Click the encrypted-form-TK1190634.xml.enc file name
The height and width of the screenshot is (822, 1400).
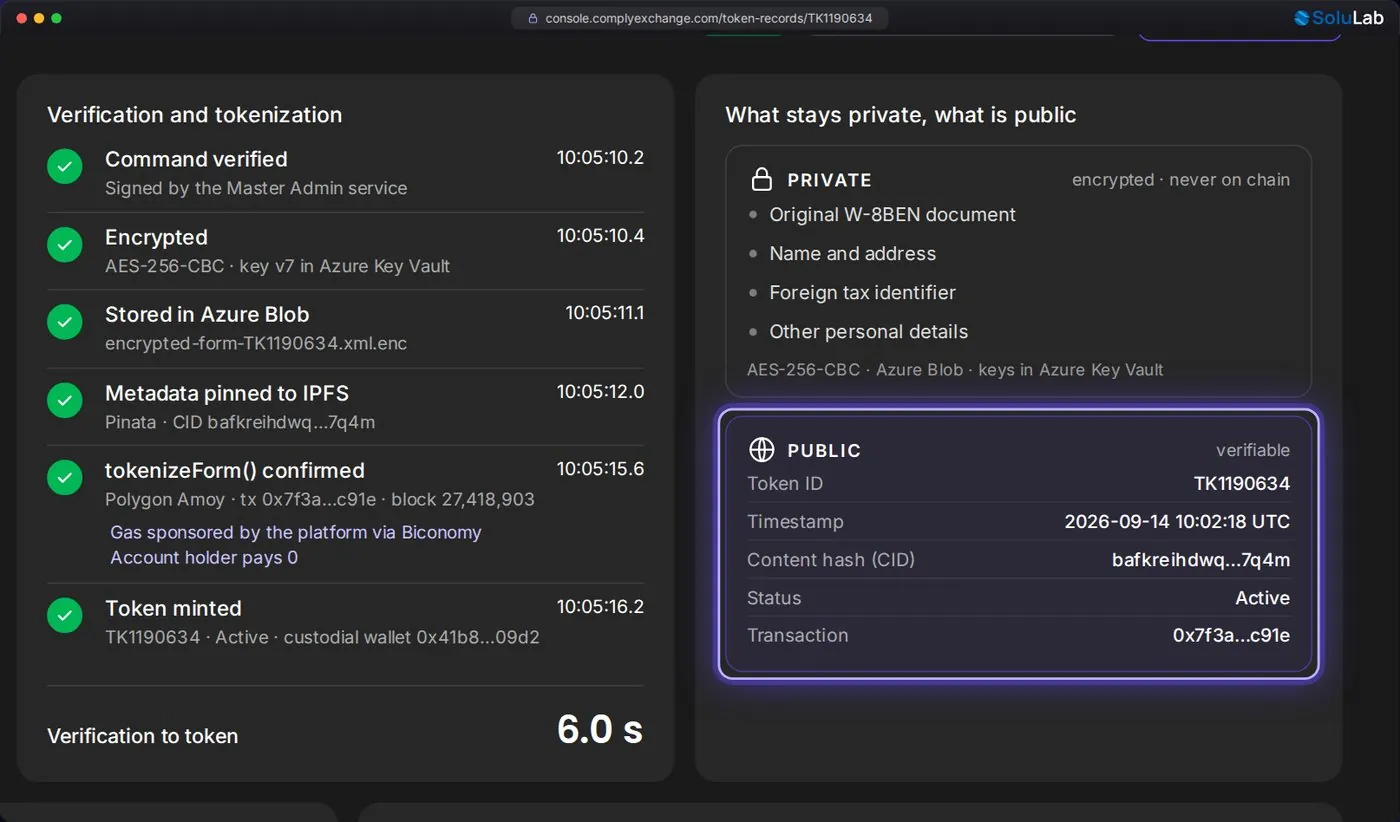(x=256, y=343)
